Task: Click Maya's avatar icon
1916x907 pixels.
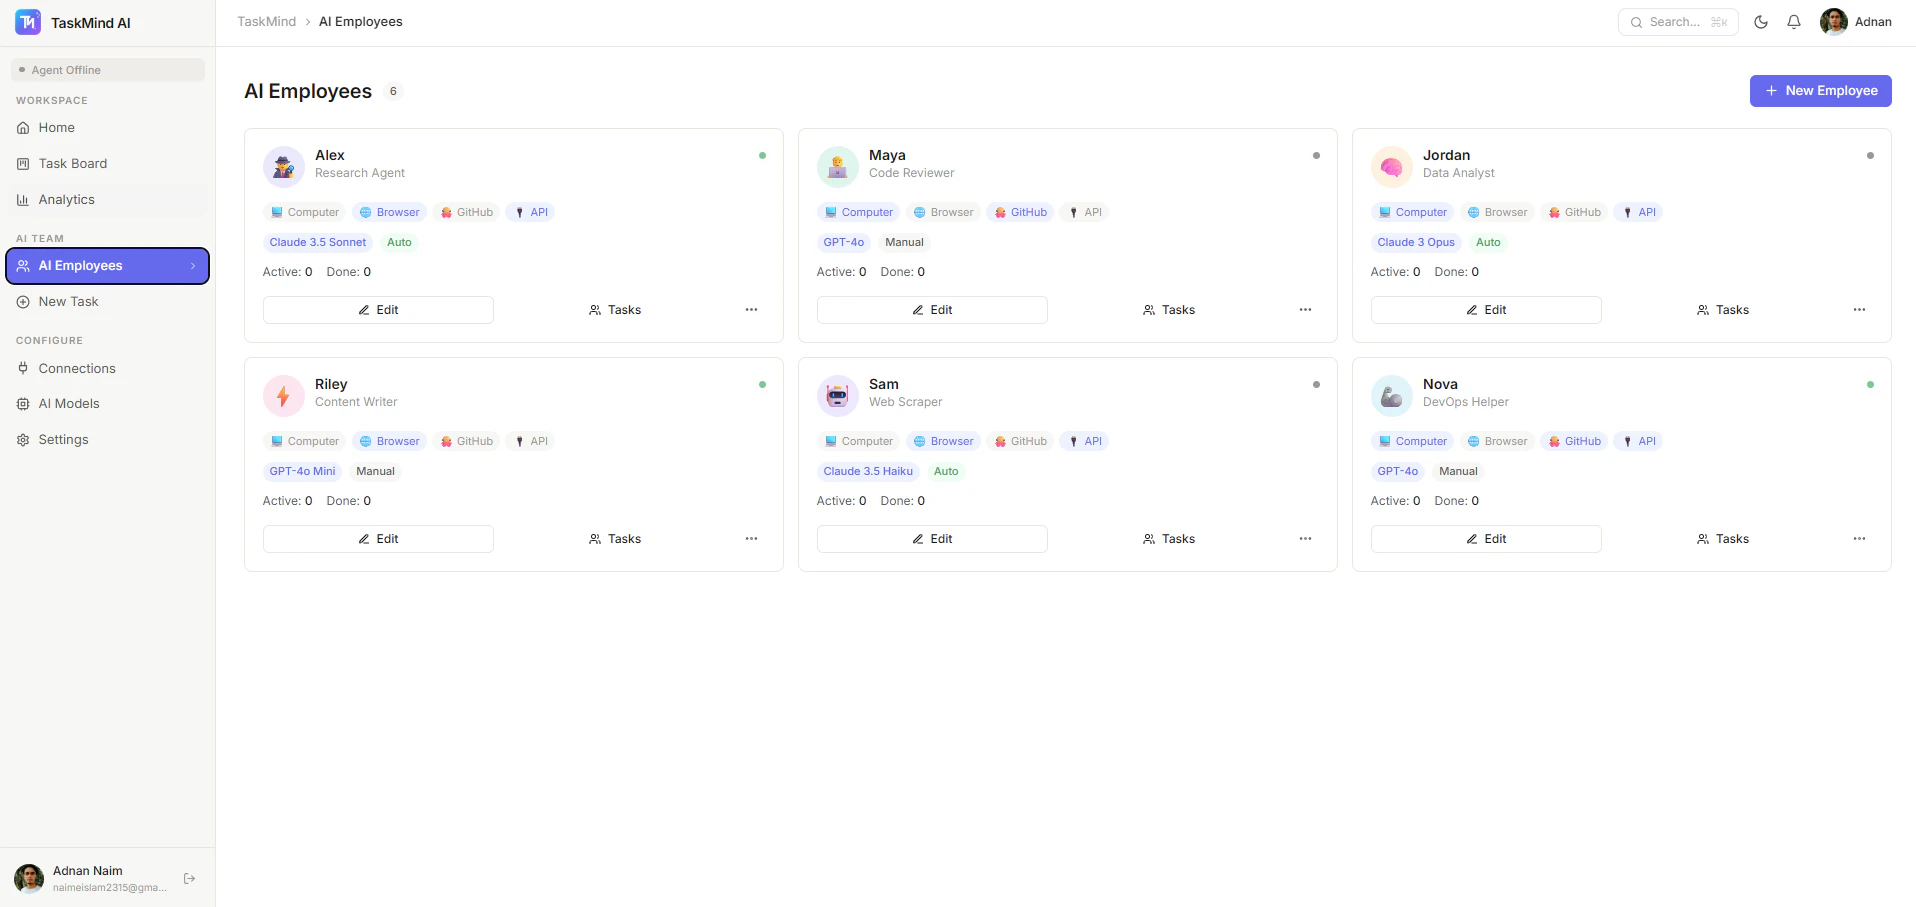Action: click(x=838, y=167)
